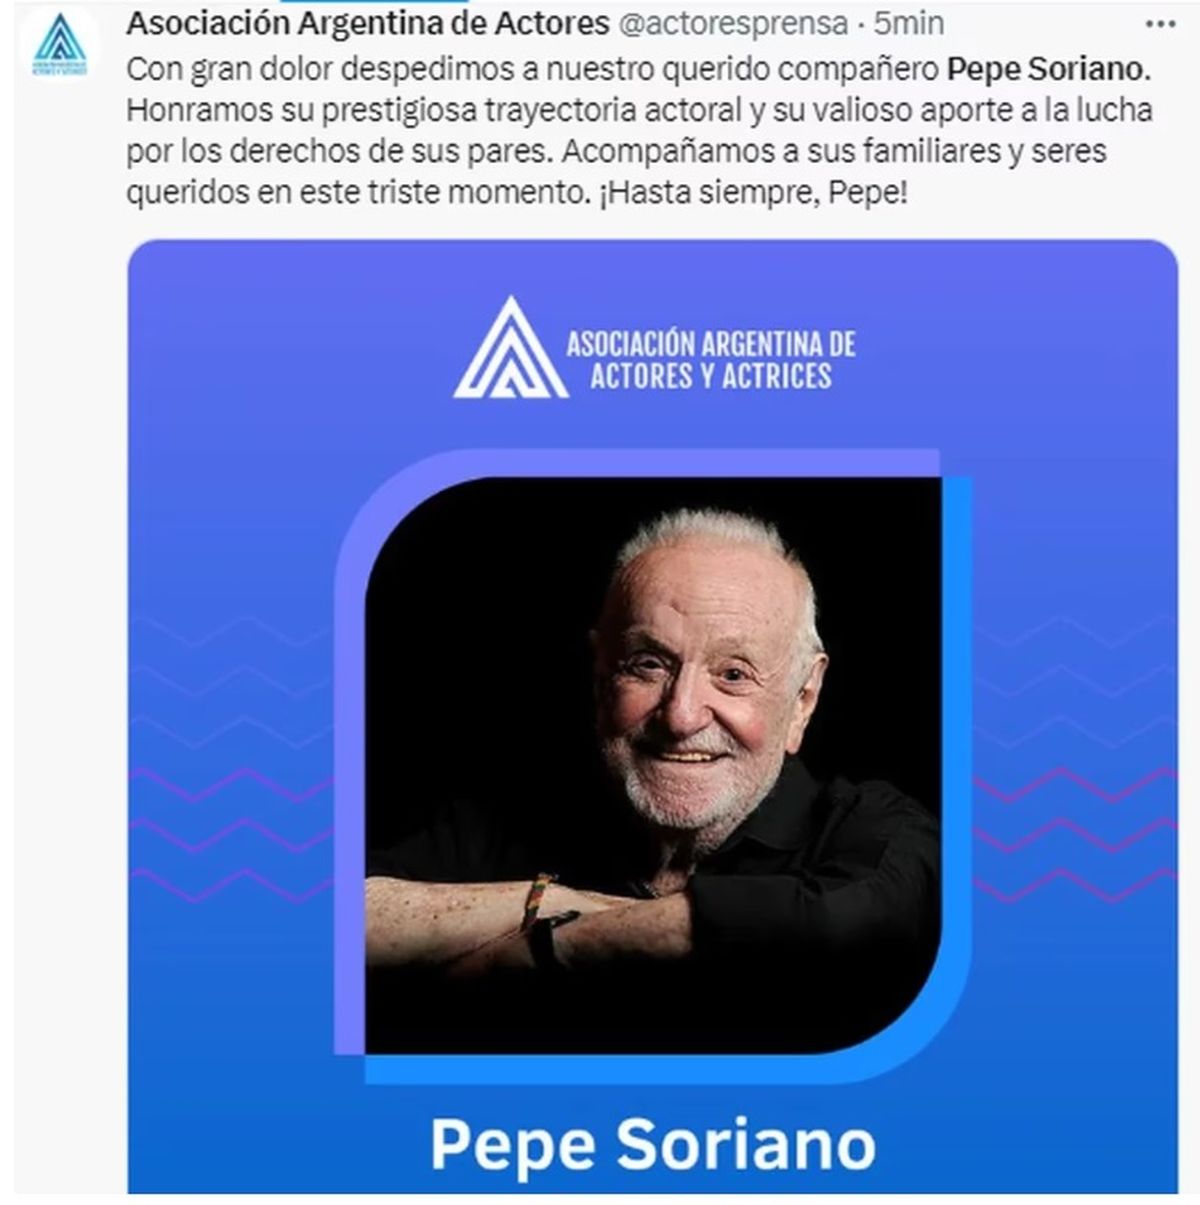The width and height of the screenshot is (1200, 1205).
Task: Click the 'Asociación Argentina de Actores y Actrices' banner text
Action: [x=711, y=359]
